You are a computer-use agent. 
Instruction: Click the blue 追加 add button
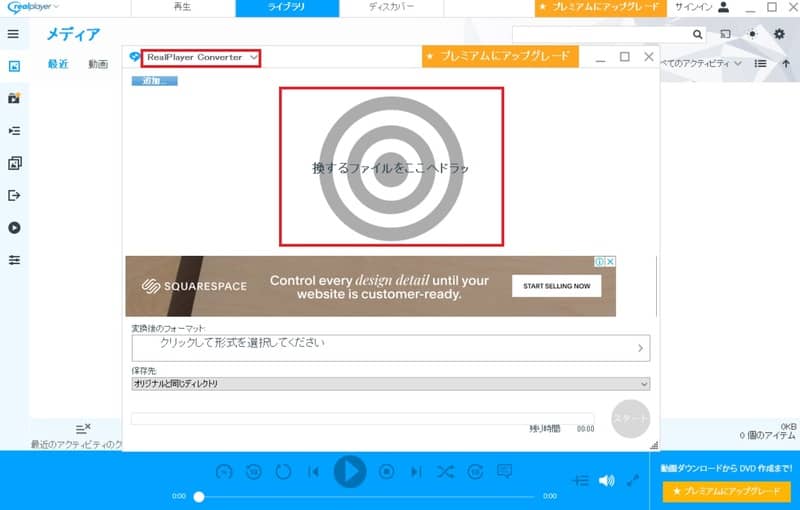tap(155, 81)
